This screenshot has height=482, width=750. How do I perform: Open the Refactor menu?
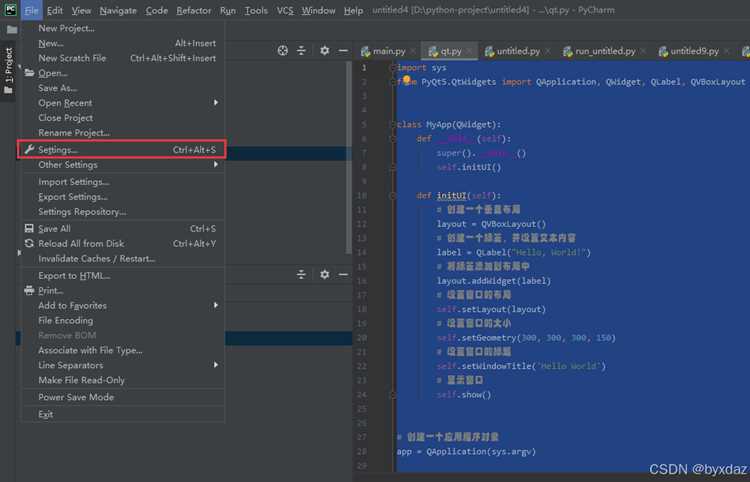194,10
